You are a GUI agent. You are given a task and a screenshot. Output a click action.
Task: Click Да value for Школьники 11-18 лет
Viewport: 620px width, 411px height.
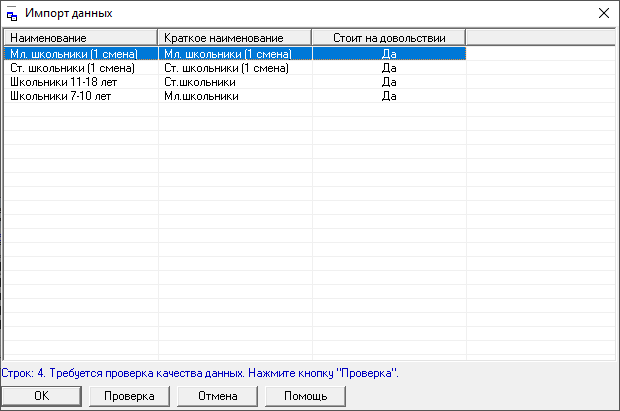pos(390,82)
